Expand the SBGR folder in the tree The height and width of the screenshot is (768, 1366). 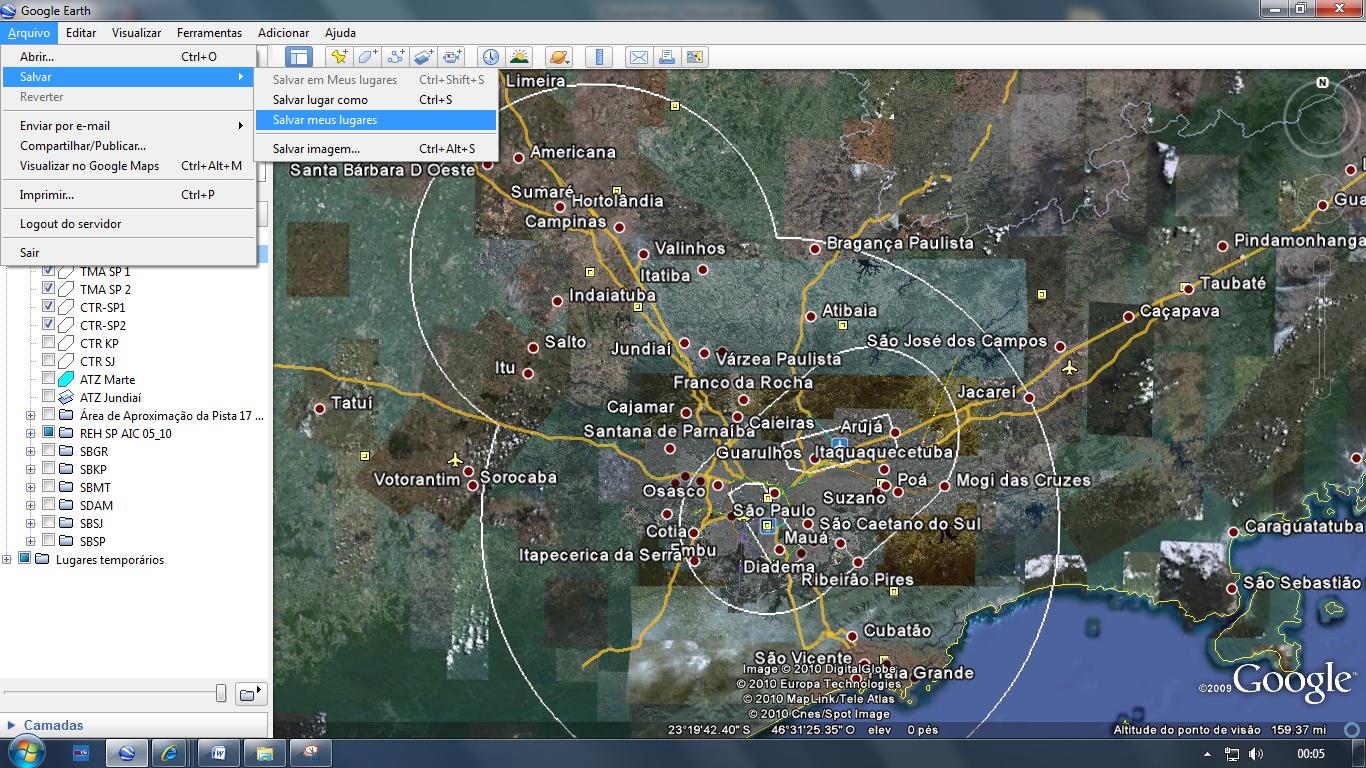[30, 451]
